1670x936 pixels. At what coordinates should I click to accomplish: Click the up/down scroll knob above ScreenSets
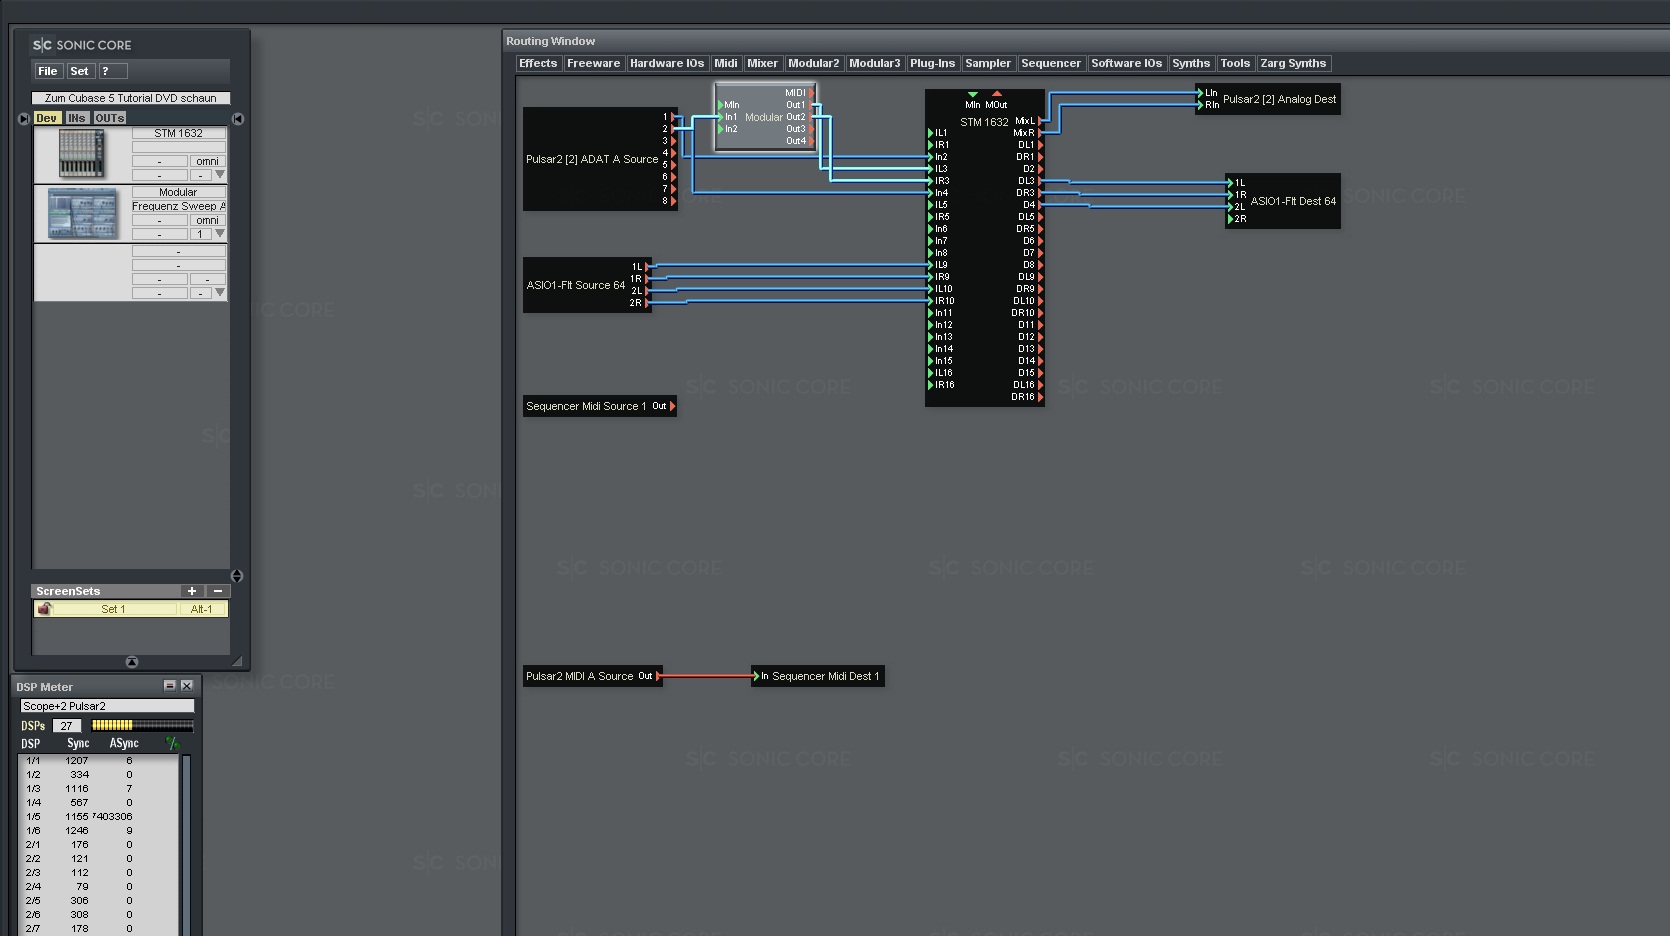point(237,576)
